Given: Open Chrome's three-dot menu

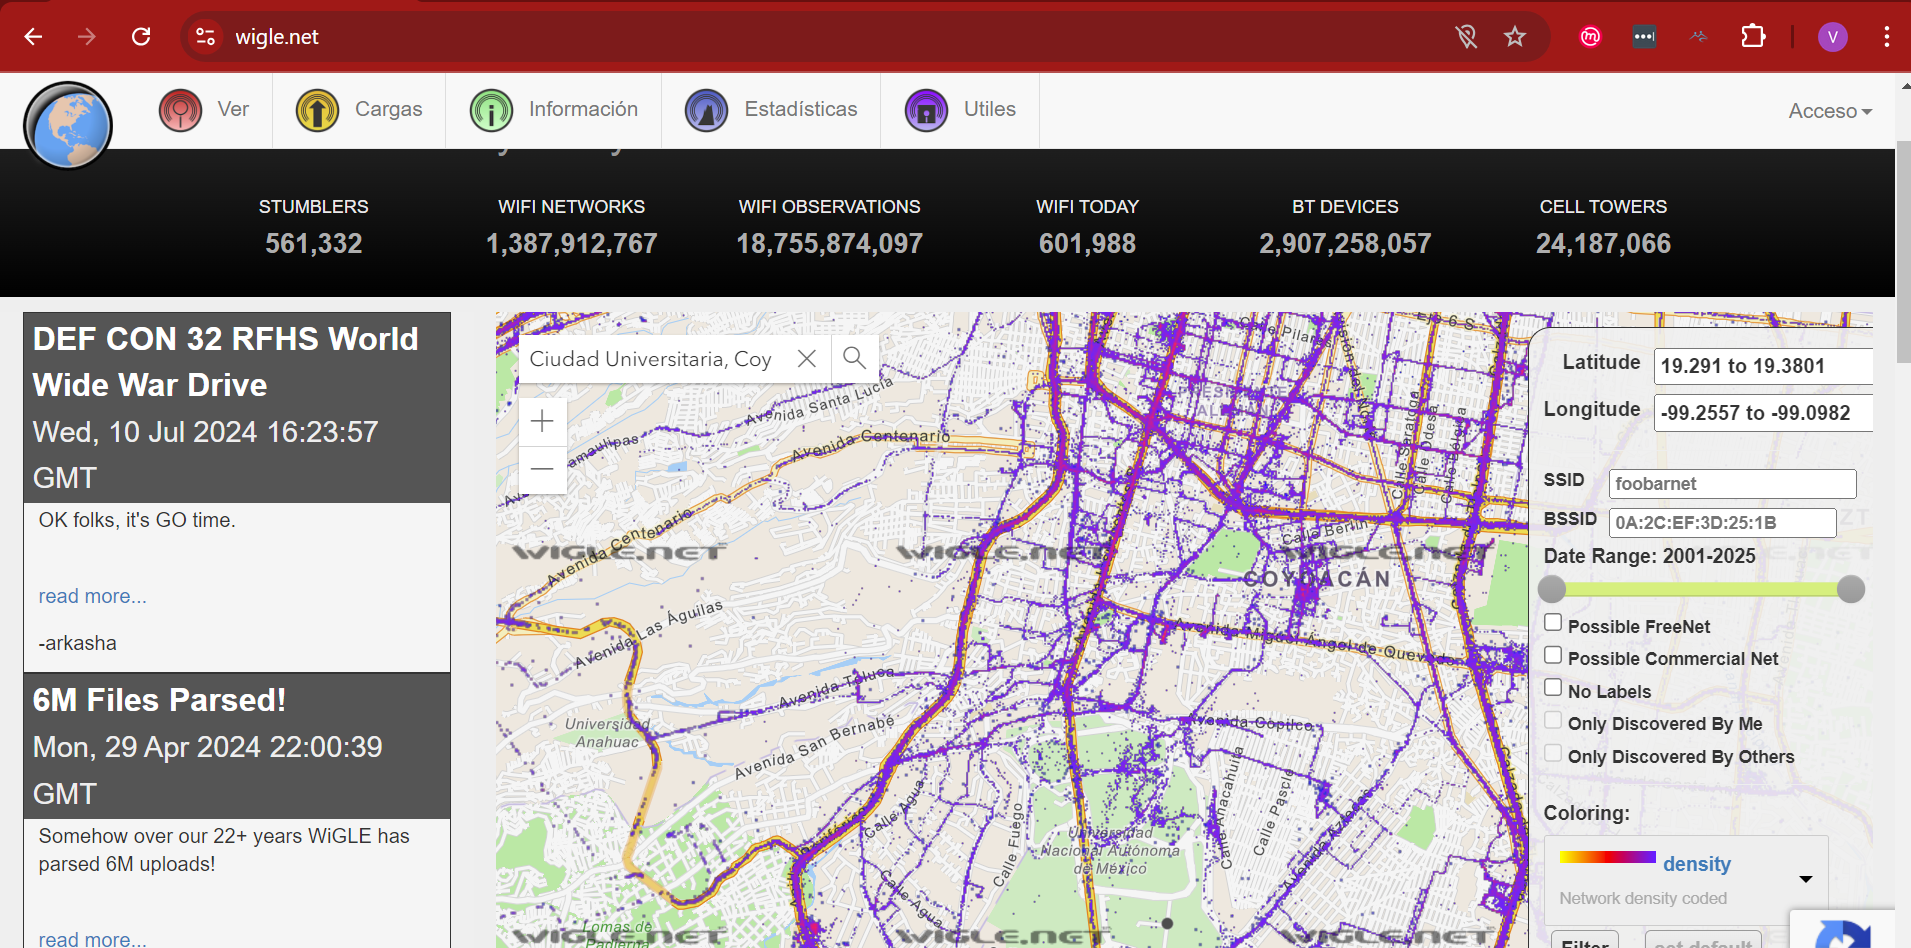Looking at the screenshot, I should click(1886, 37).
